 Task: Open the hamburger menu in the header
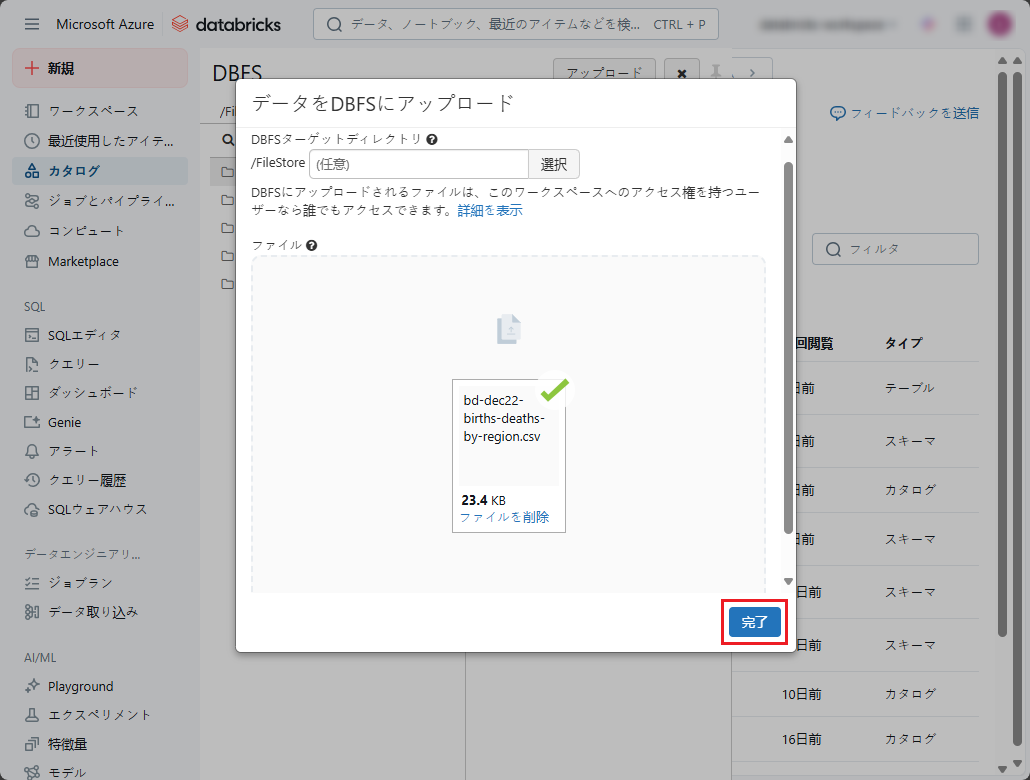pos(32,24)
